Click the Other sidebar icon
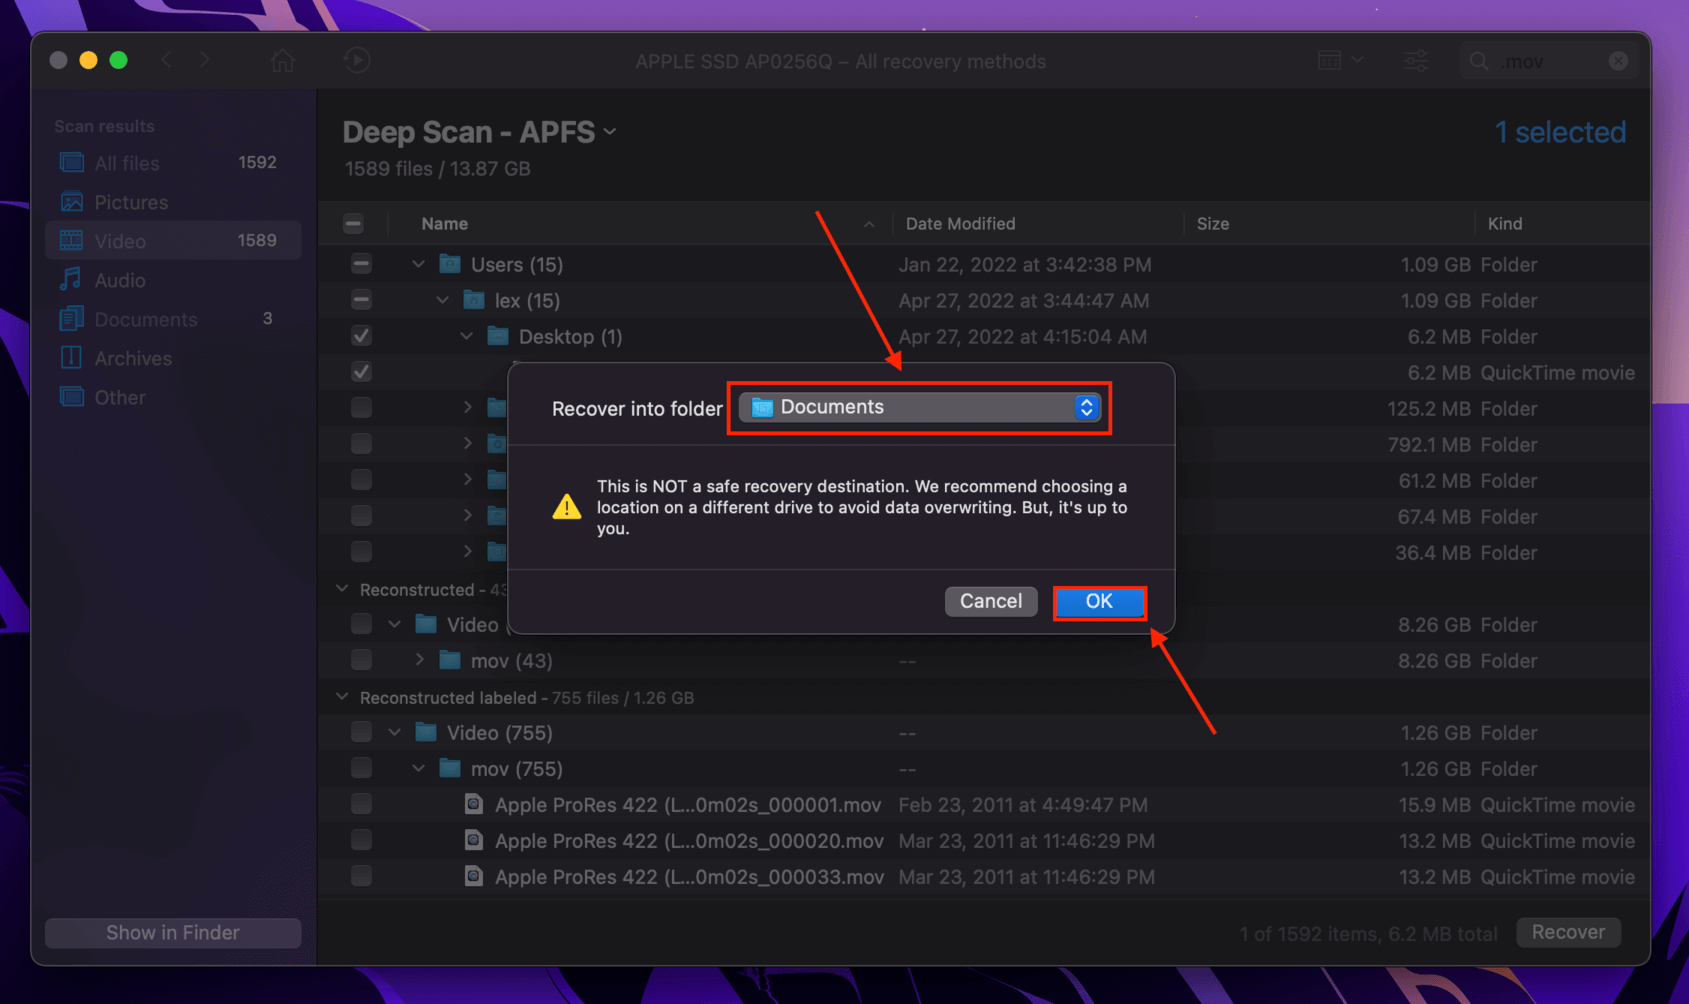This screenshot has height=1004, width=1689. (71, 397)
